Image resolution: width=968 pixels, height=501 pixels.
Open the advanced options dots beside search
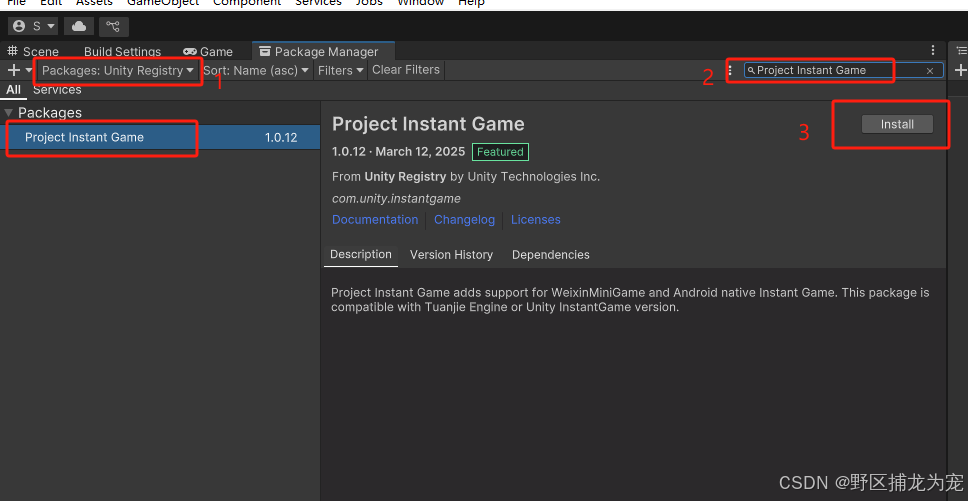point(730,70)
